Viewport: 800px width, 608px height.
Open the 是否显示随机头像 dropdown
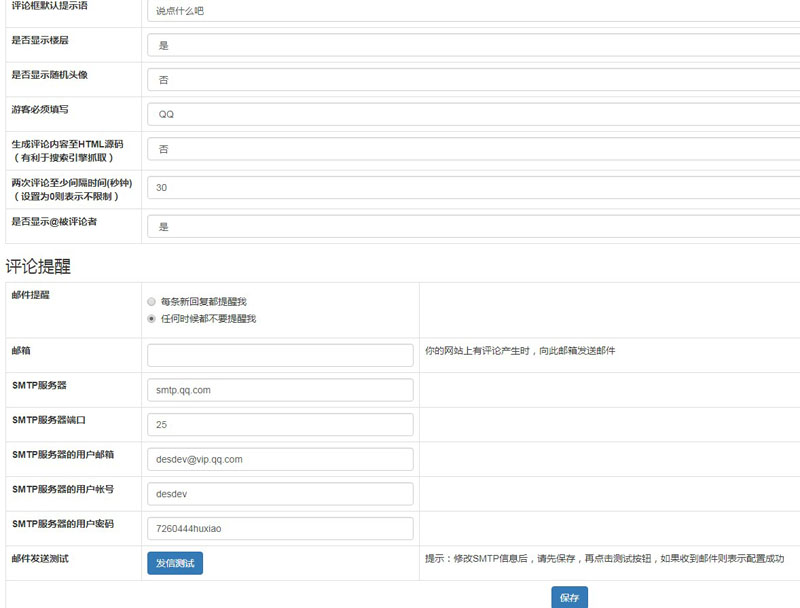coord(473,80)
